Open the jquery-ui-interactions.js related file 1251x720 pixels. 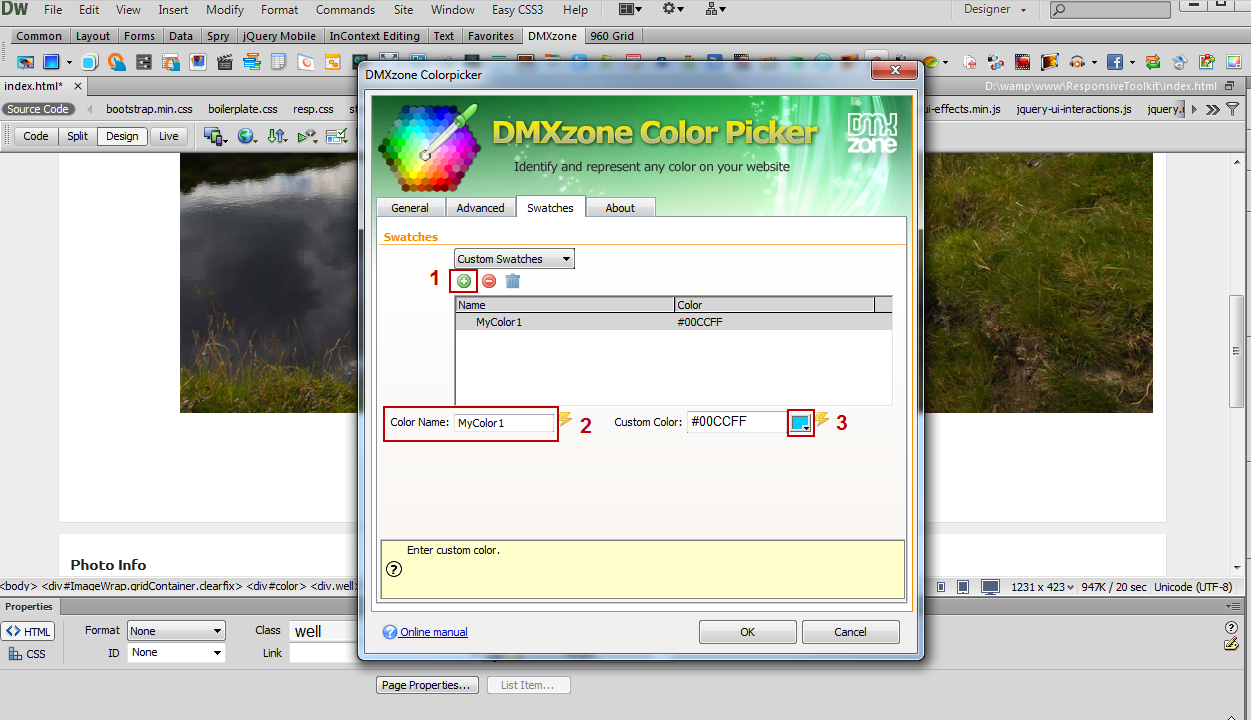(1074, 109)
